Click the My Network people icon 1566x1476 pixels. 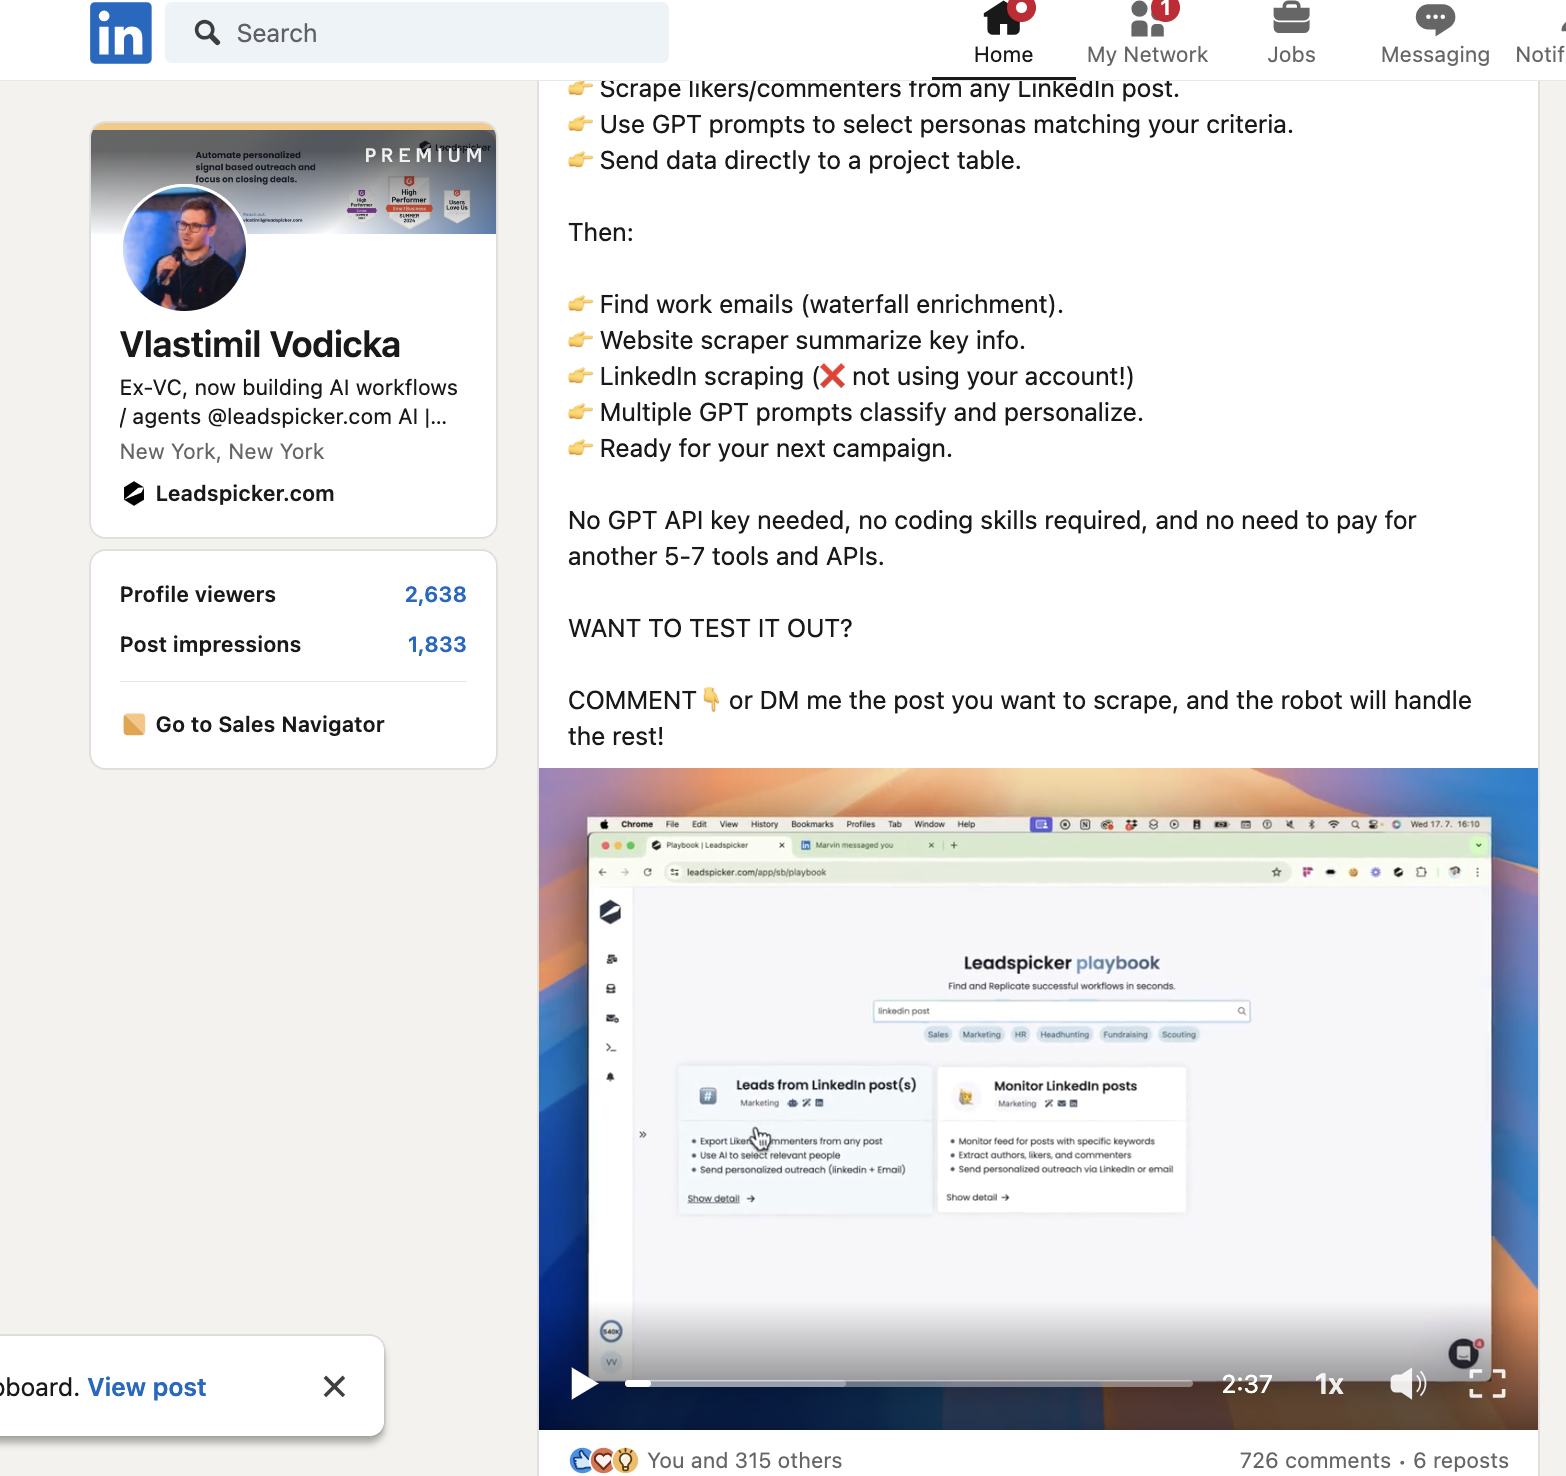1147,18
